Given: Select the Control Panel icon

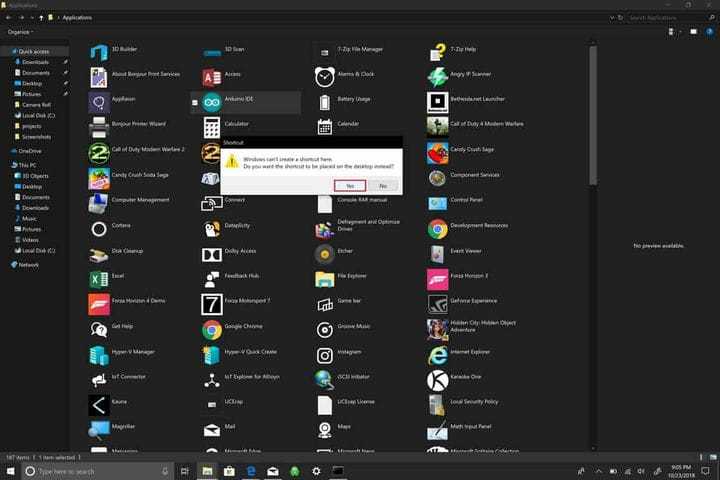Looking at the screenshot, I should coord(438,203).
